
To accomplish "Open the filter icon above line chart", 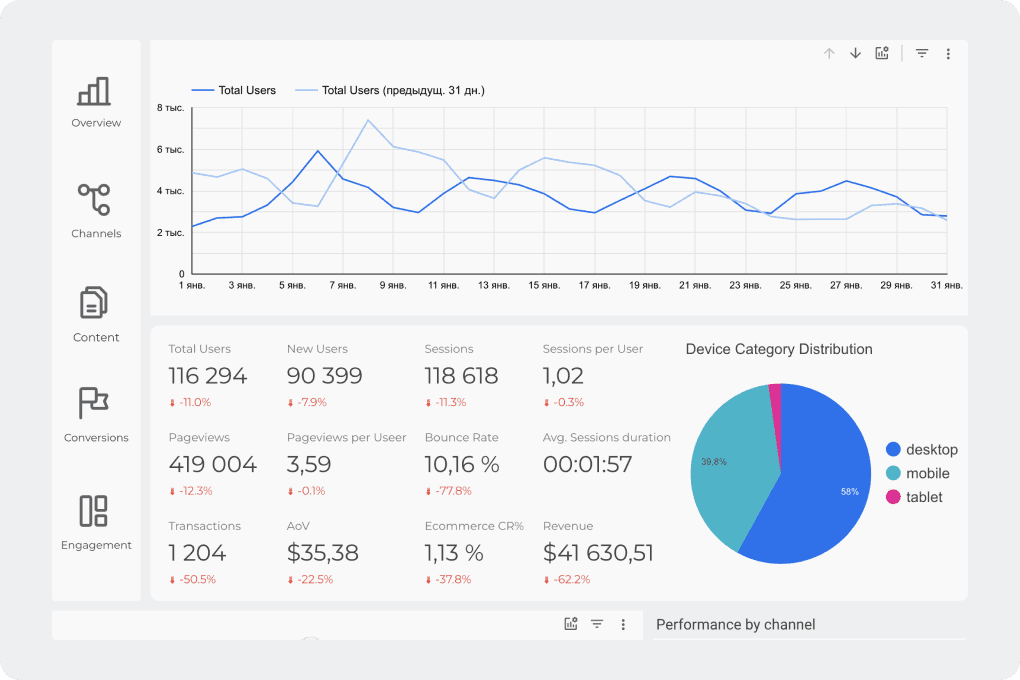I will (922, 53).
